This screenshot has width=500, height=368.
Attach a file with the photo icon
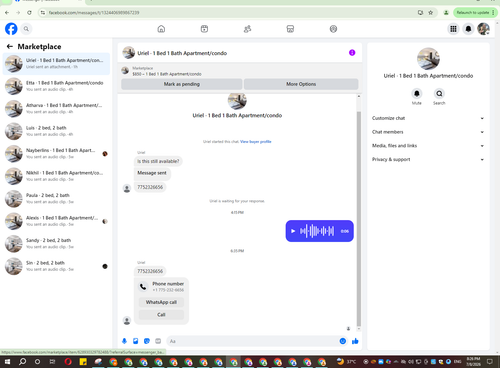coord(136,341)
